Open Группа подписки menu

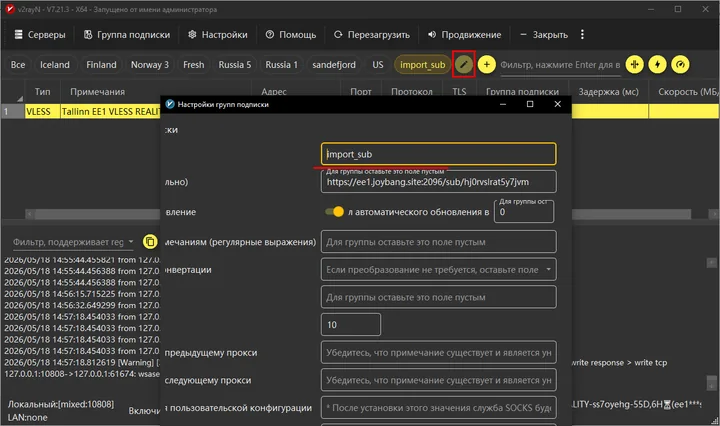point(127,34)
